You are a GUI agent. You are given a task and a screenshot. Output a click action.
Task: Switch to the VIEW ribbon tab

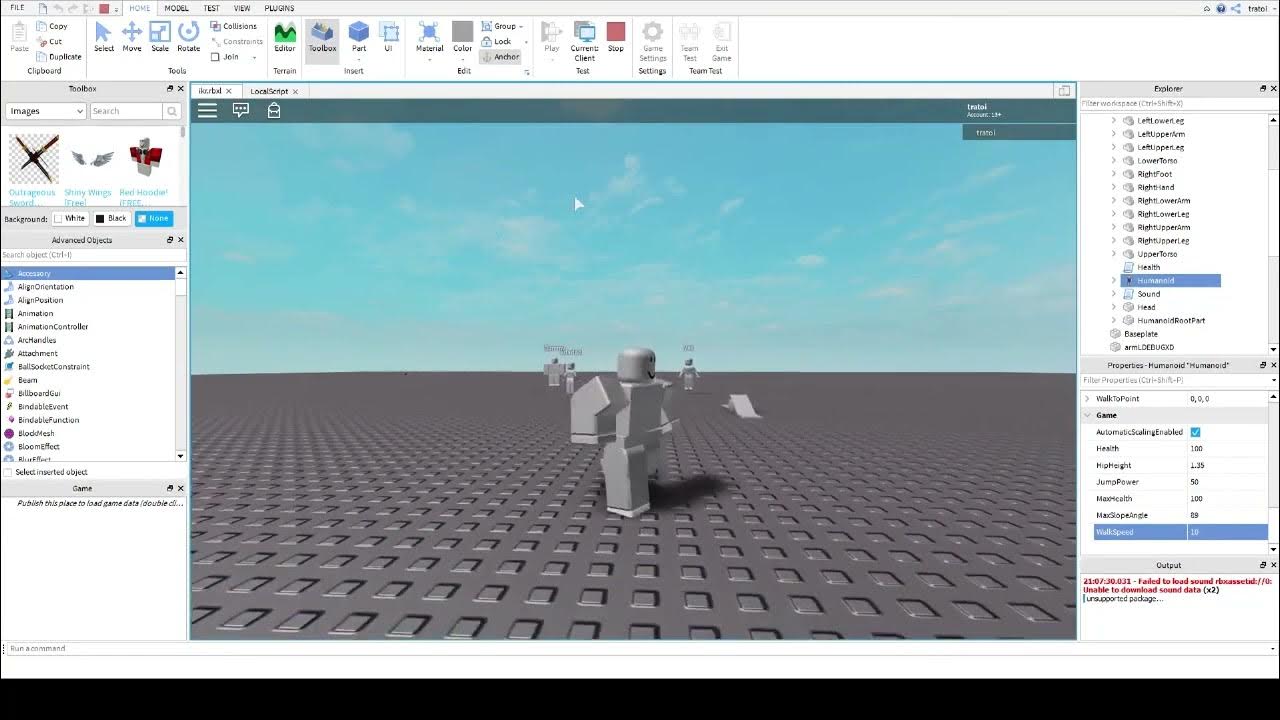242,8
